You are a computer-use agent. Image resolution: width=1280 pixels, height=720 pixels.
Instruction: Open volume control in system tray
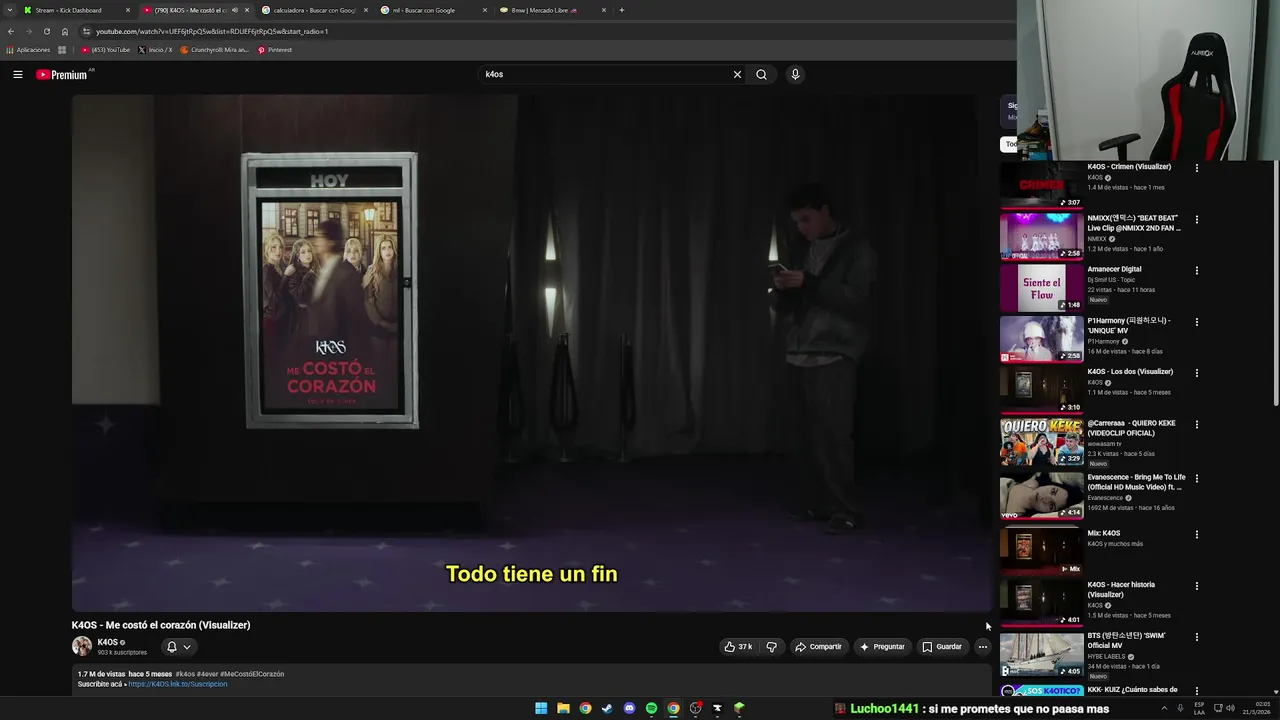tap(1230, 708)
